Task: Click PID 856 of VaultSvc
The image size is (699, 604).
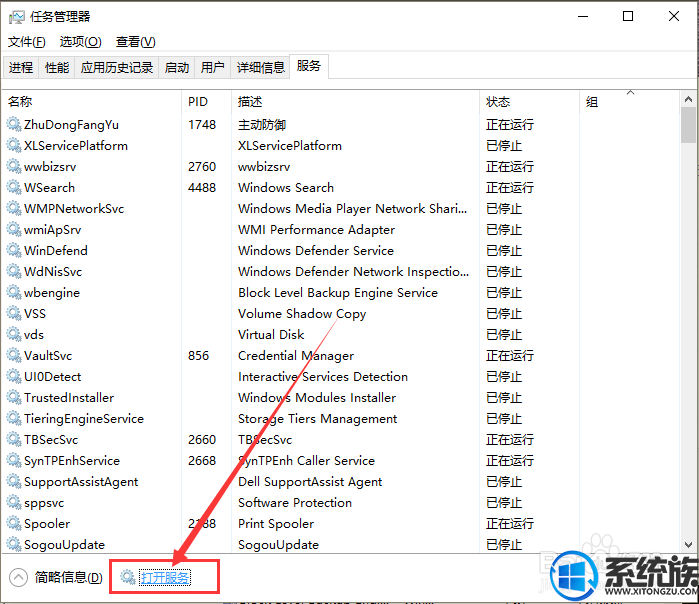Action: pos(198,356)
